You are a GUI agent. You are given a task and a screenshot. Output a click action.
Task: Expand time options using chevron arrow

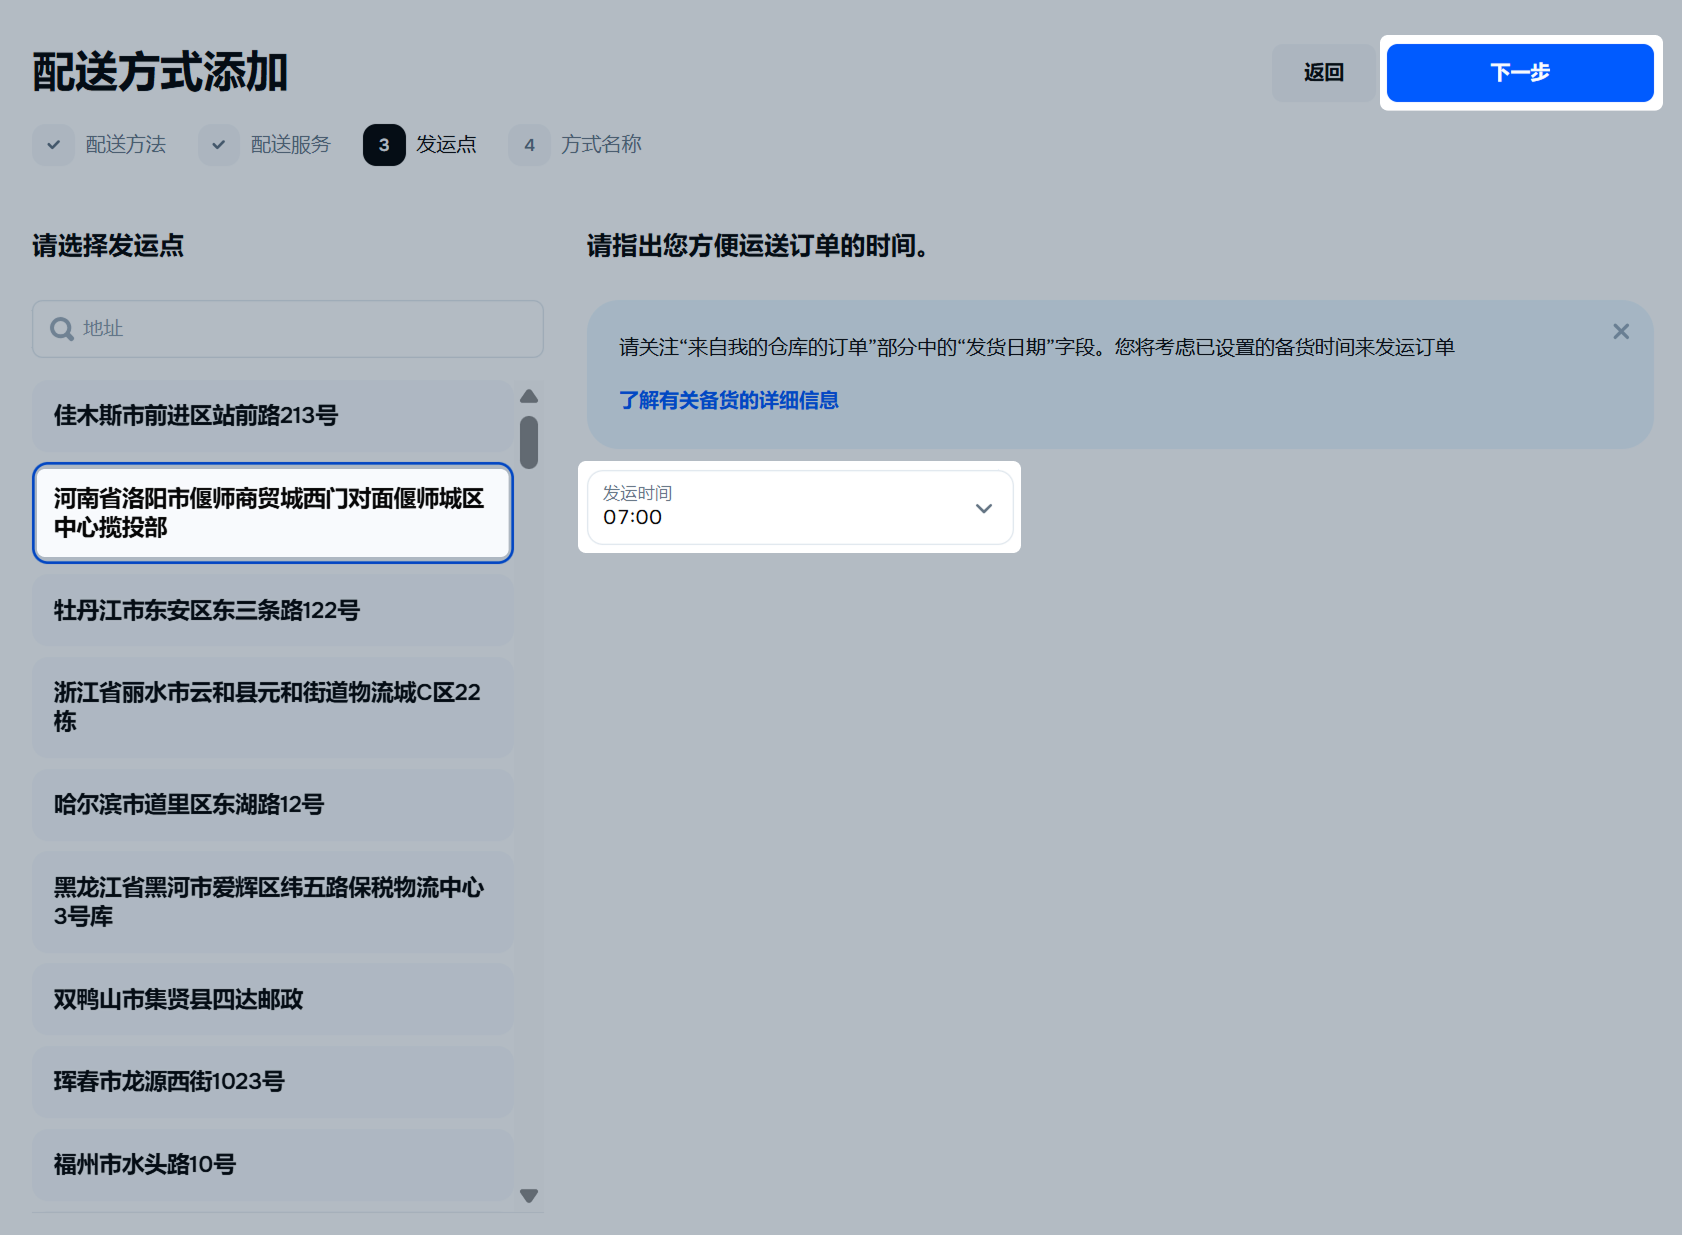click(983, 508)
